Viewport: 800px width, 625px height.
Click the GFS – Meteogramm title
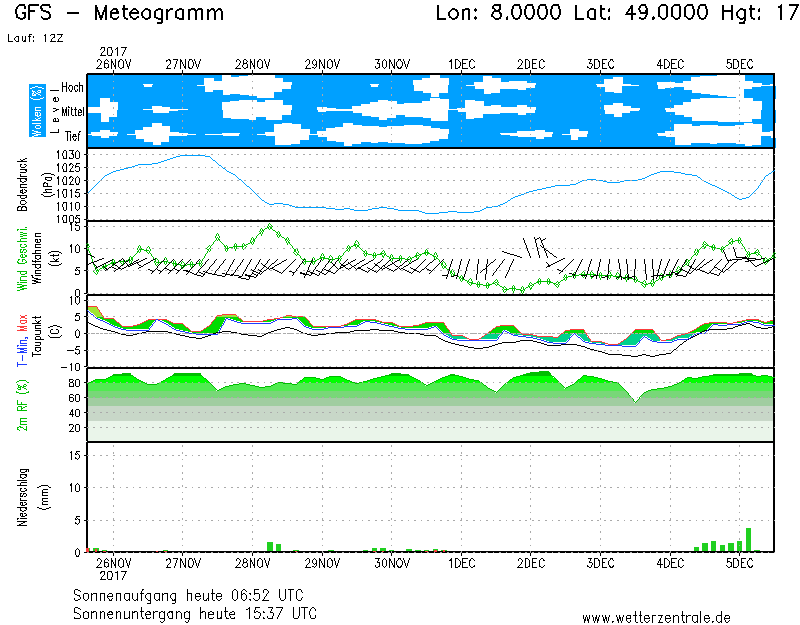click(x=120, y=14)
